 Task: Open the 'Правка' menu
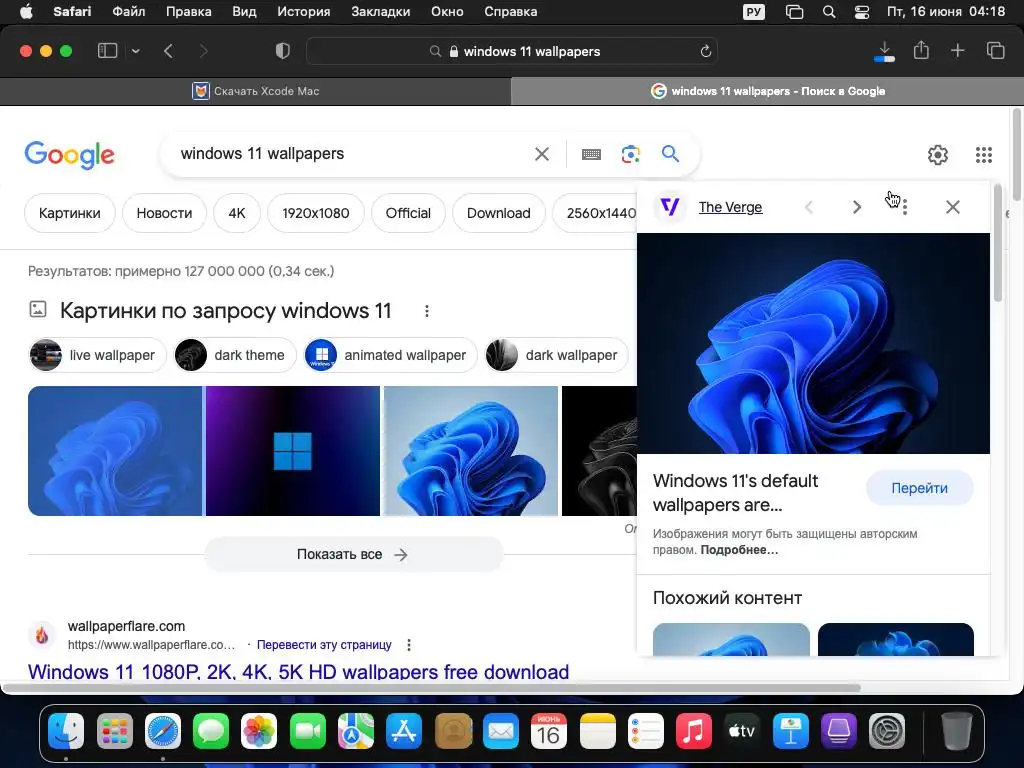[x=188, y=12]
